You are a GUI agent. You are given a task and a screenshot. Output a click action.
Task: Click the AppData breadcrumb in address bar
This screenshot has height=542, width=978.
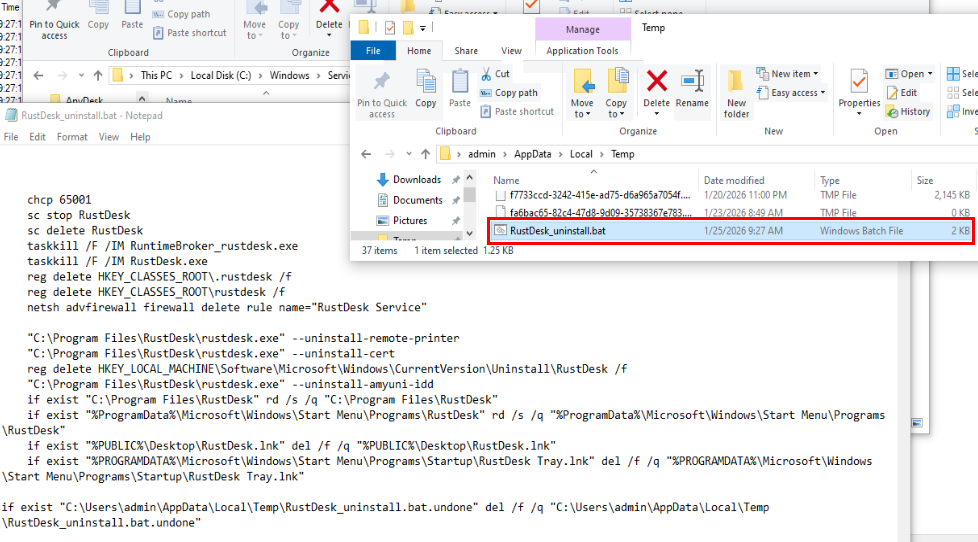point(533,154)
